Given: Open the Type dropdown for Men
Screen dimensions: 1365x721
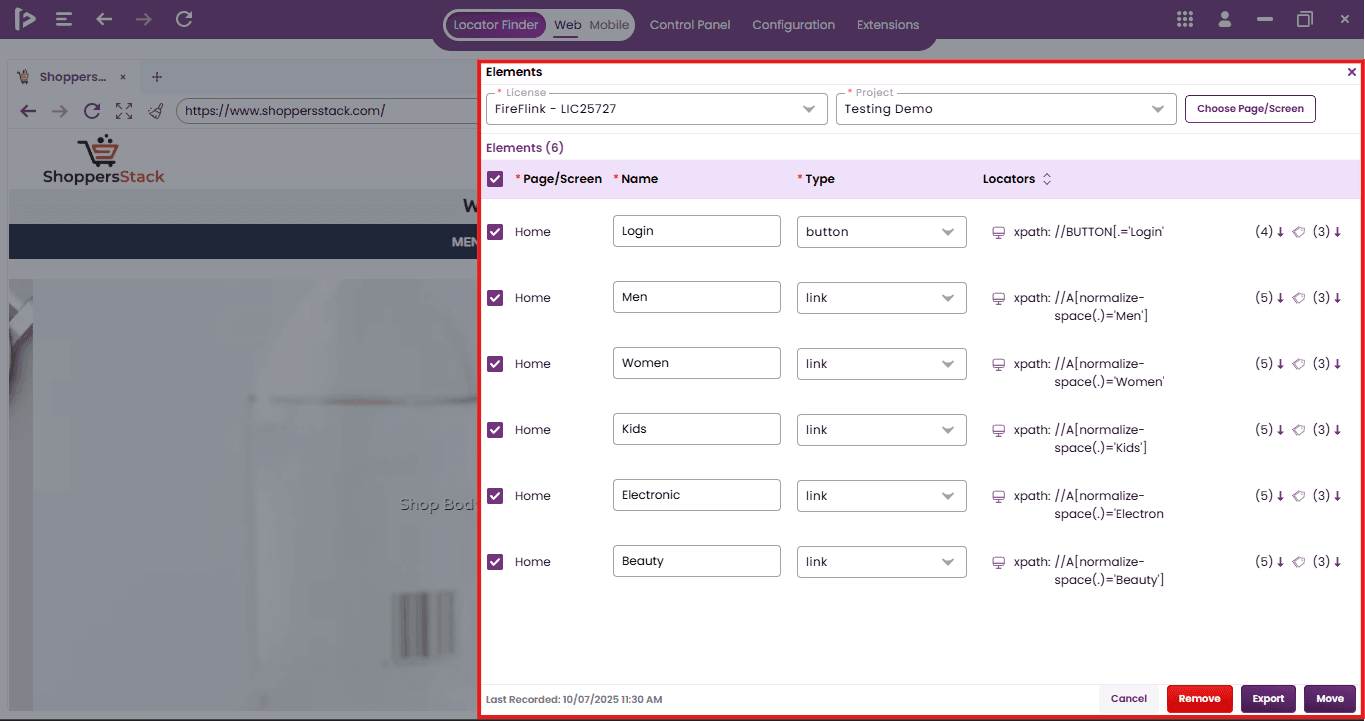Looking at the screenshot, I should 882,298.
